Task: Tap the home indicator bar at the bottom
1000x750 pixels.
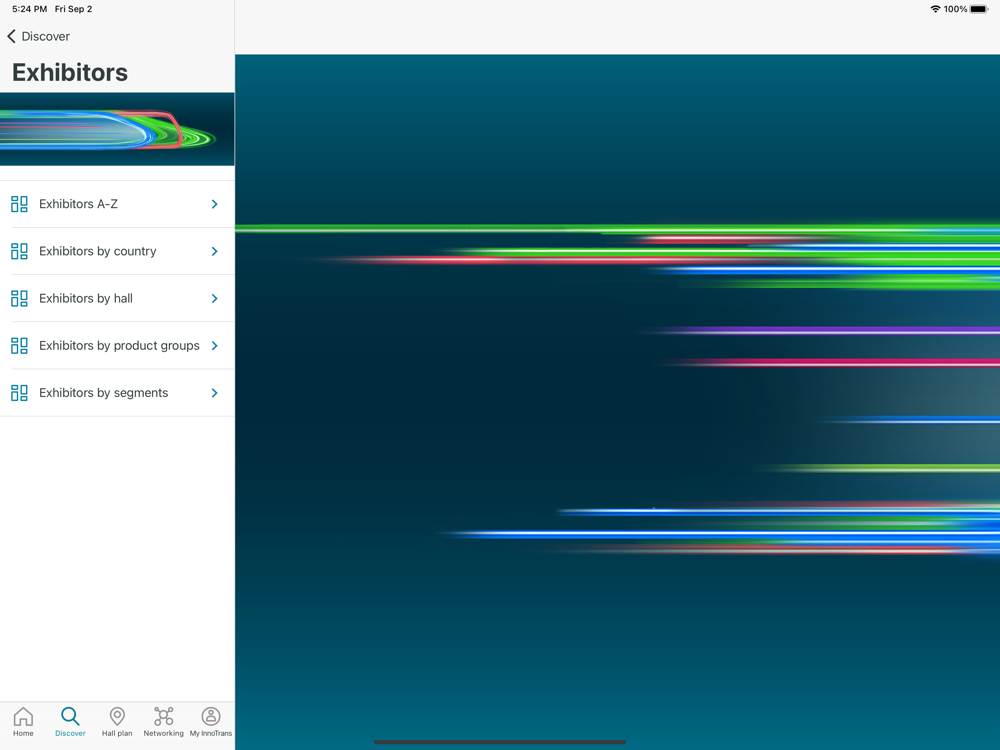Action: point(500,742)
